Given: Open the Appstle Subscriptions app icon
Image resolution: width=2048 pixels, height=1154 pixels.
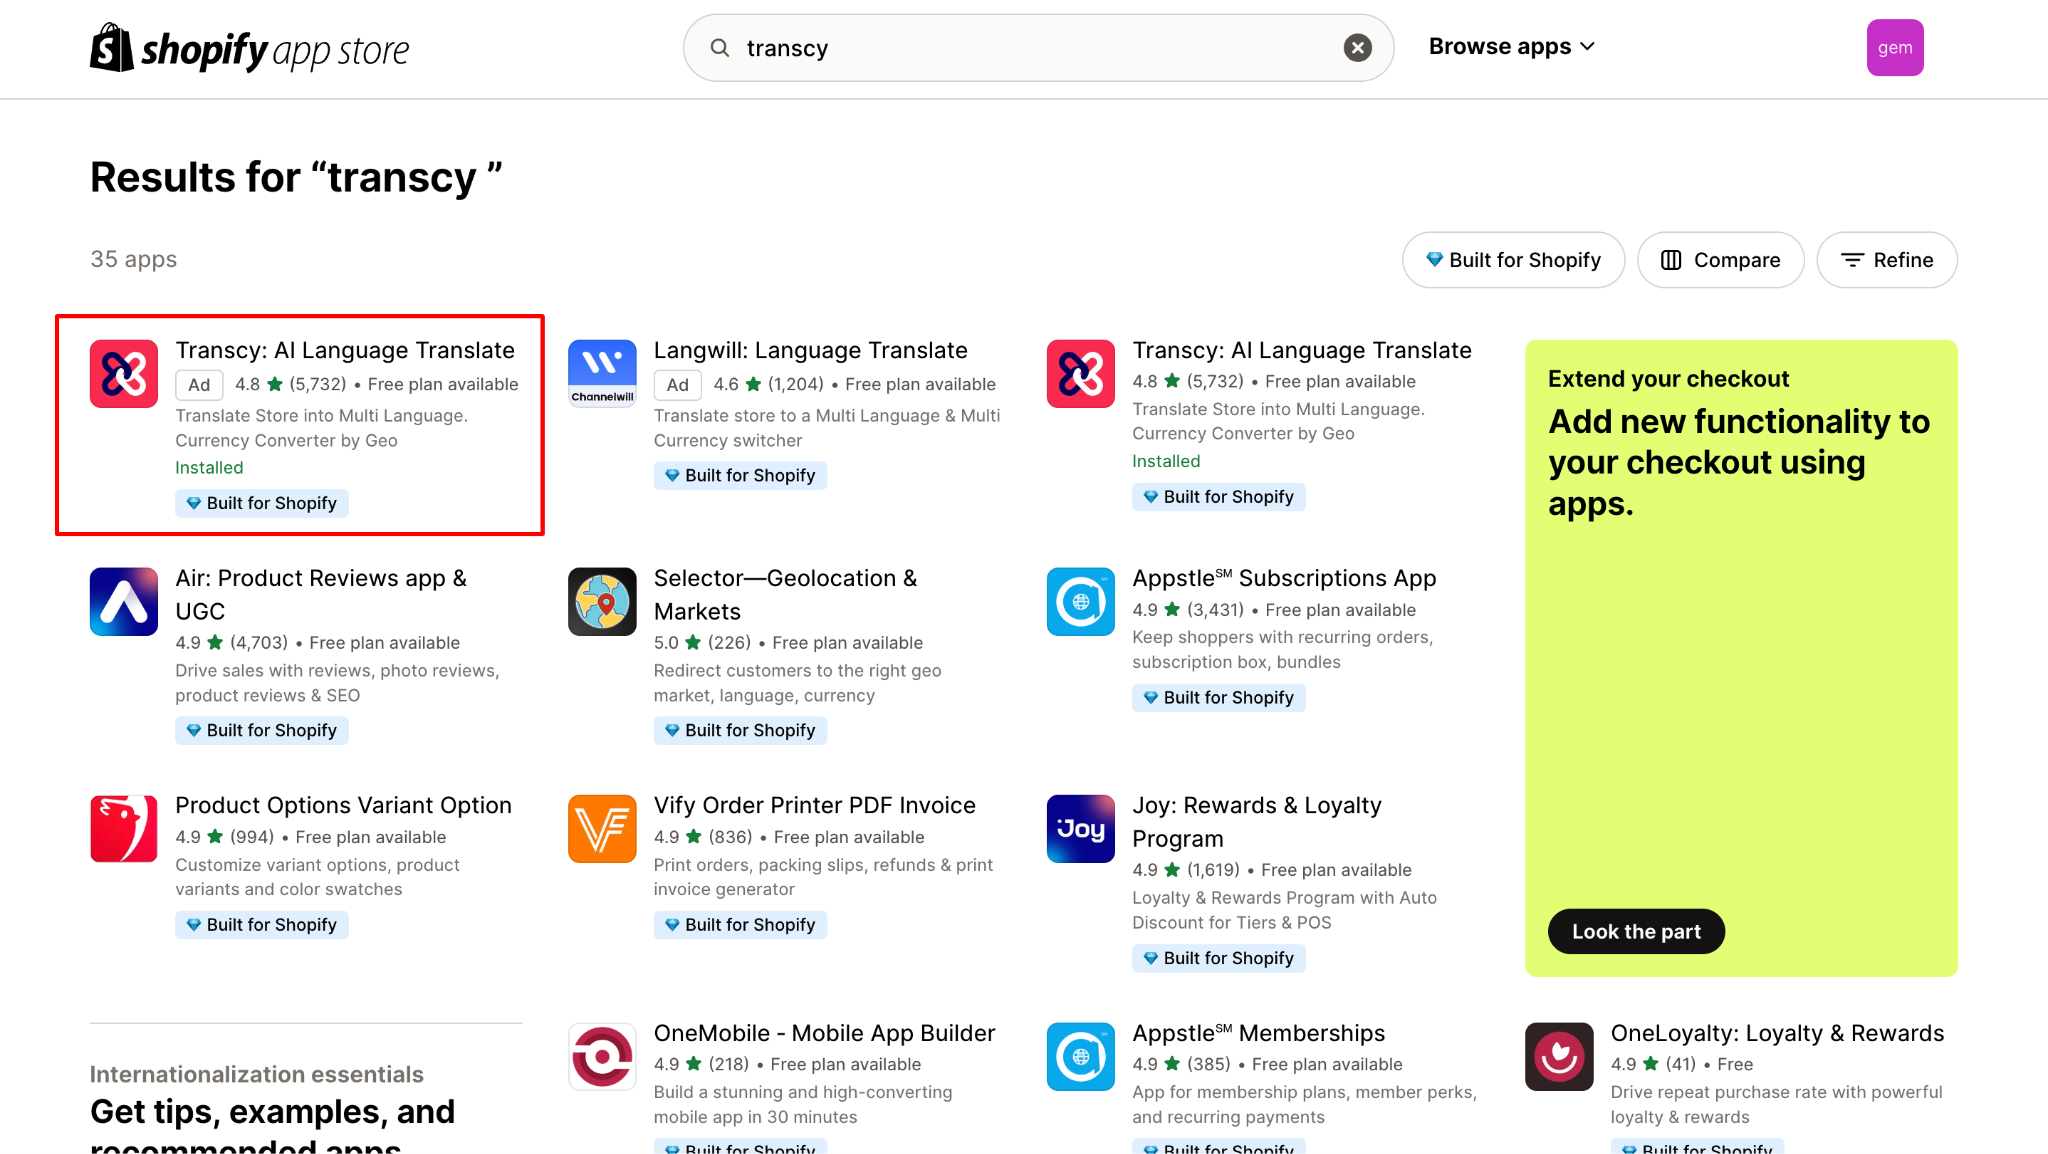Looking at the screenshot, I should click(x=1080, y=602).
